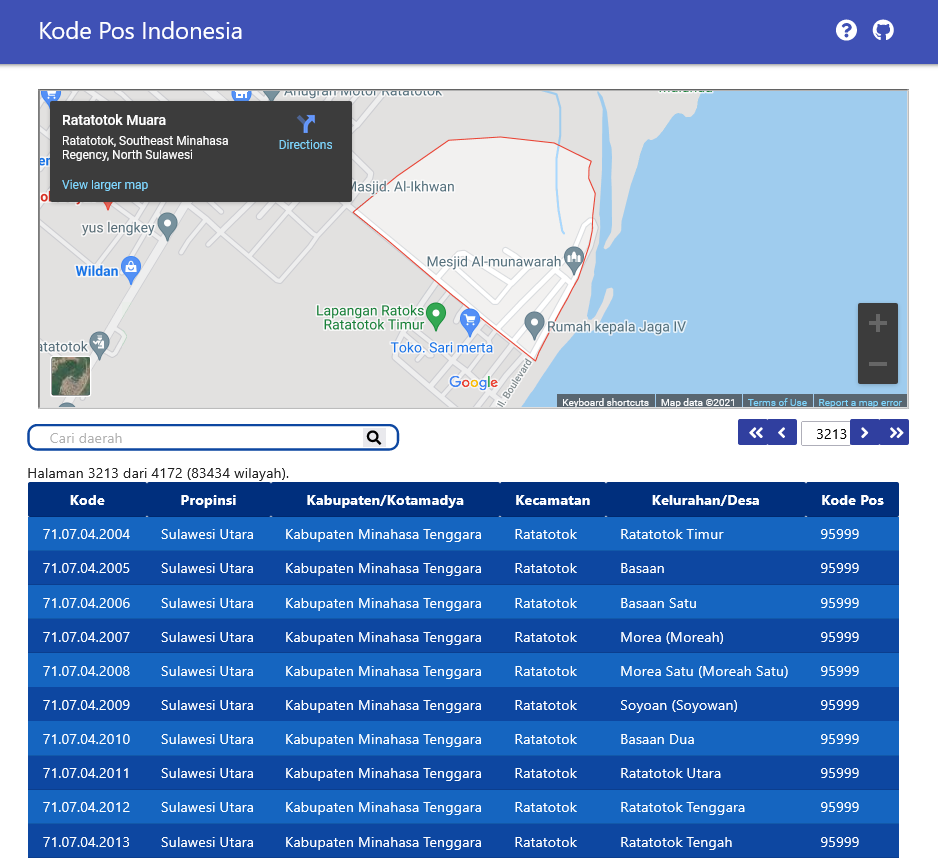This screenshot has width=938, height=858.
Task: Click the search magnifier icon
Action: [x=374, y=438]
